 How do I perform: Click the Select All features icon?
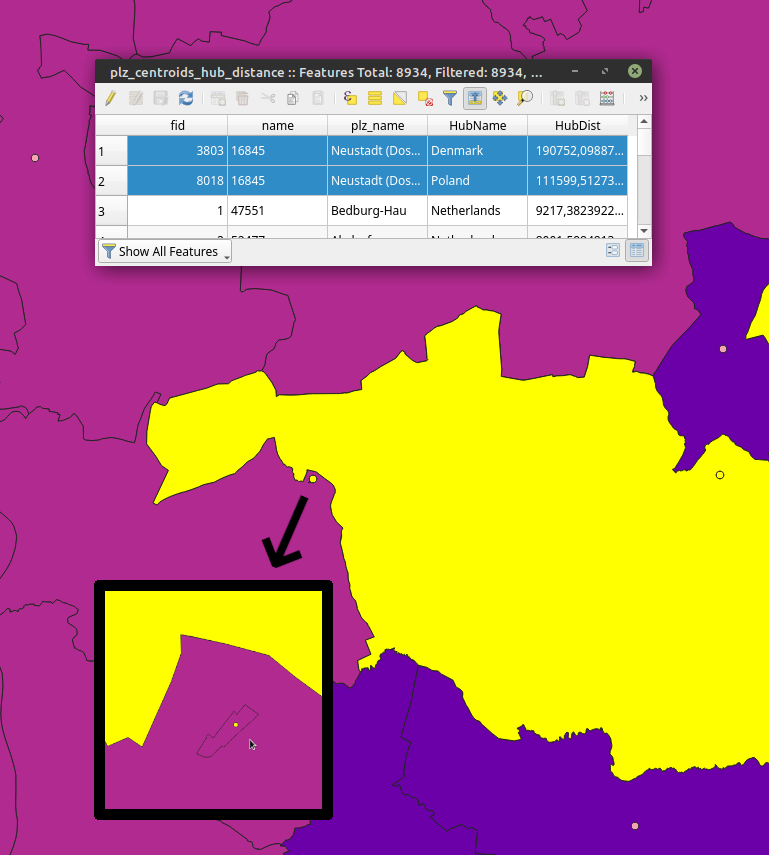(x=375, y=98)
